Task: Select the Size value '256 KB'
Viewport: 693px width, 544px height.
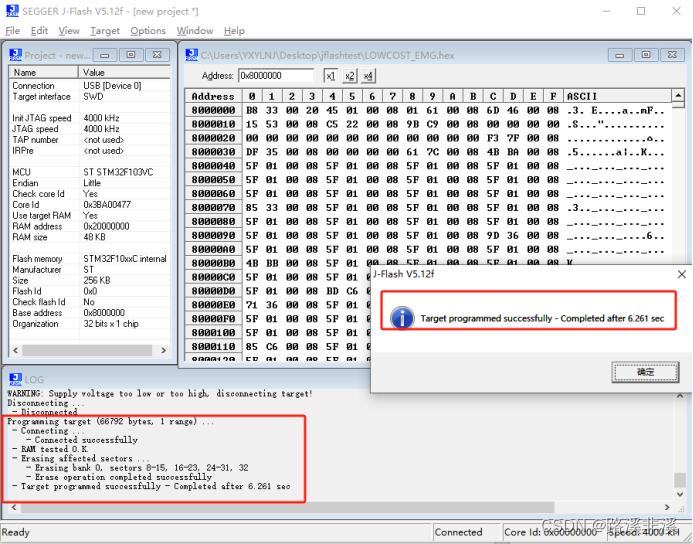Action: [x=97, y=281]
